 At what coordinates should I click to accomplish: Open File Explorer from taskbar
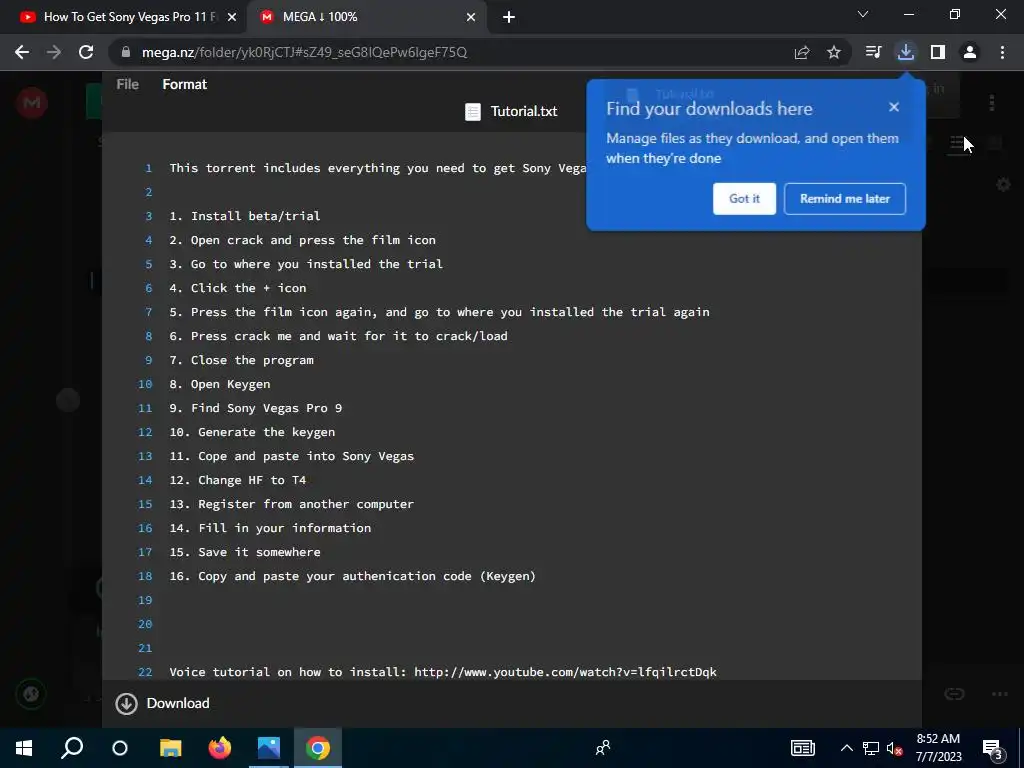pyautogui.click(x=170, y=748)
